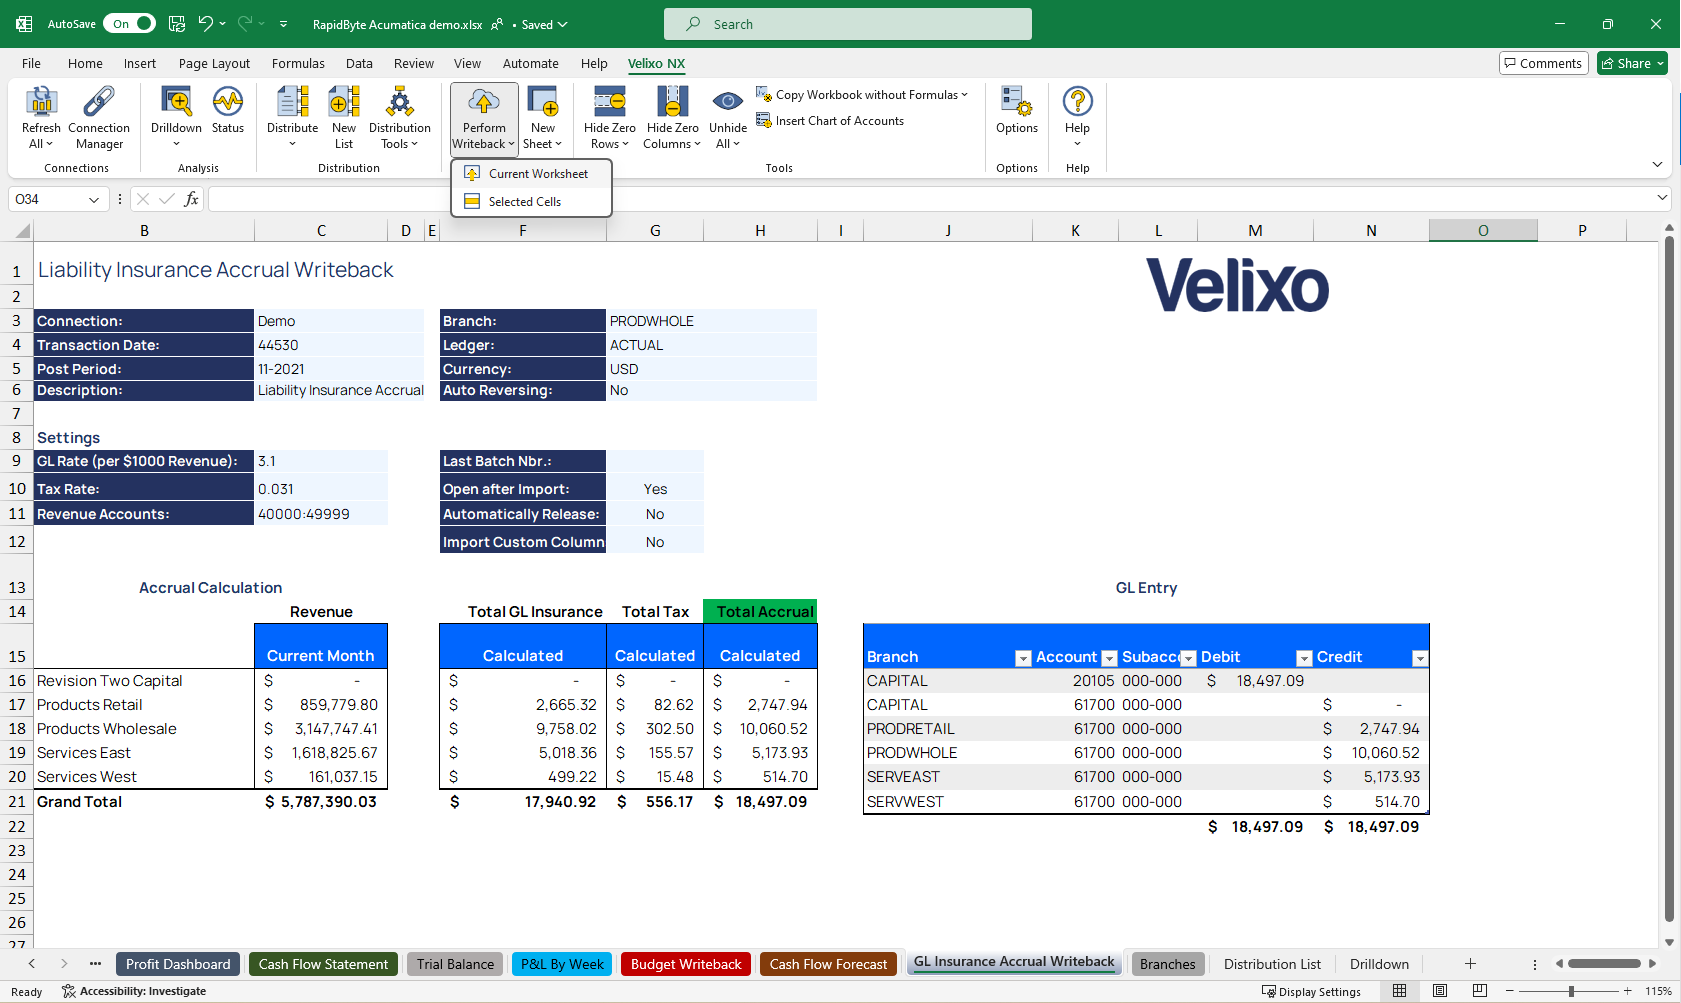Open the Formulas ribbon tab
This screenshot has width=1681, height=1003.
pos(298,63)
